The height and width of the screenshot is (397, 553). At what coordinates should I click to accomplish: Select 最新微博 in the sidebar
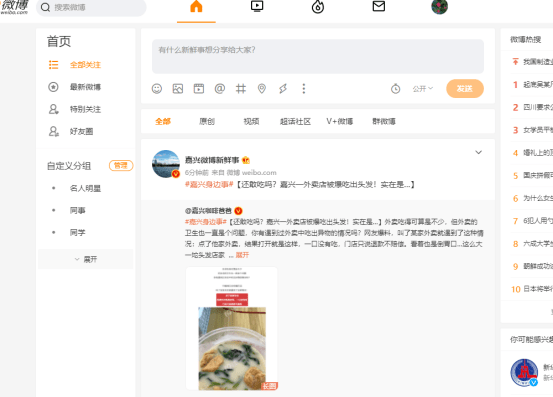(85, 87)
